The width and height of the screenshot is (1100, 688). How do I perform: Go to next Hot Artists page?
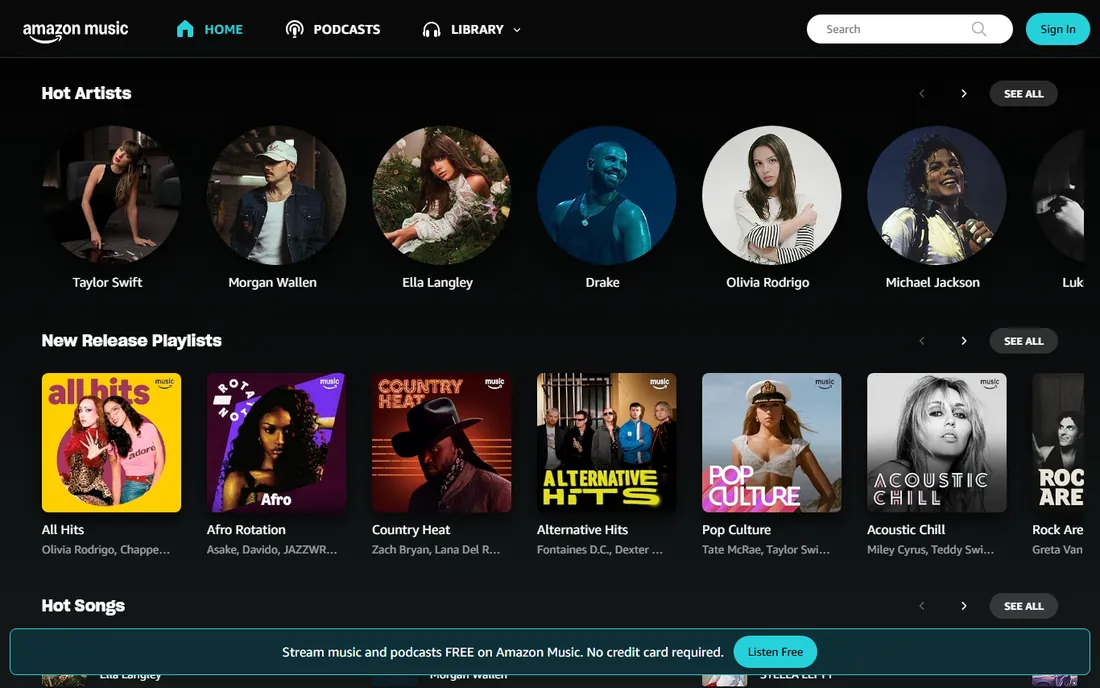click(964, 93)
